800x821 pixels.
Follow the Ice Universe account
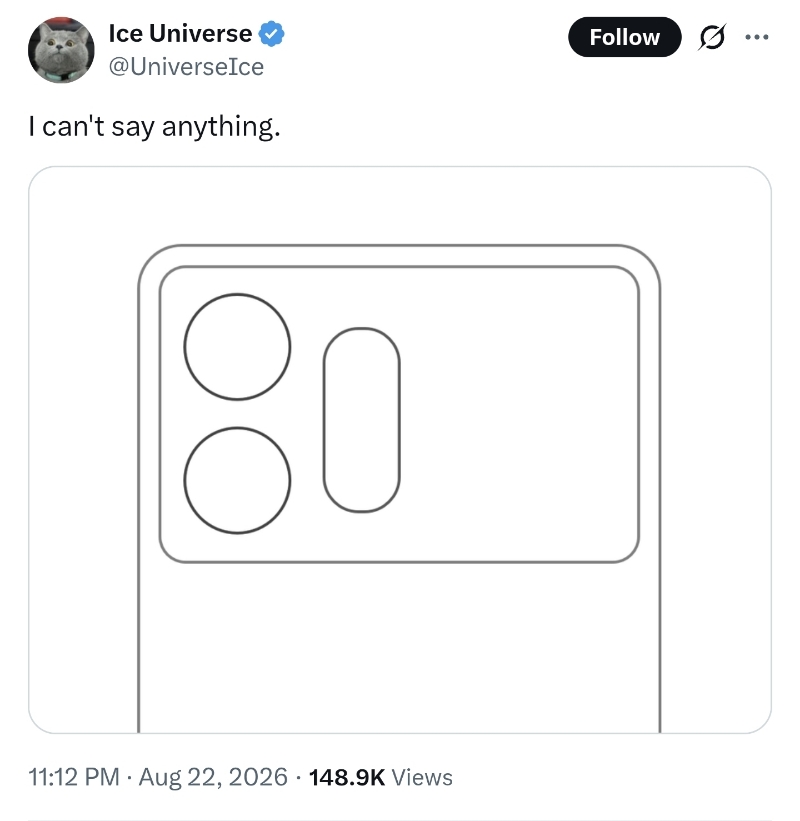coord(625,37)
